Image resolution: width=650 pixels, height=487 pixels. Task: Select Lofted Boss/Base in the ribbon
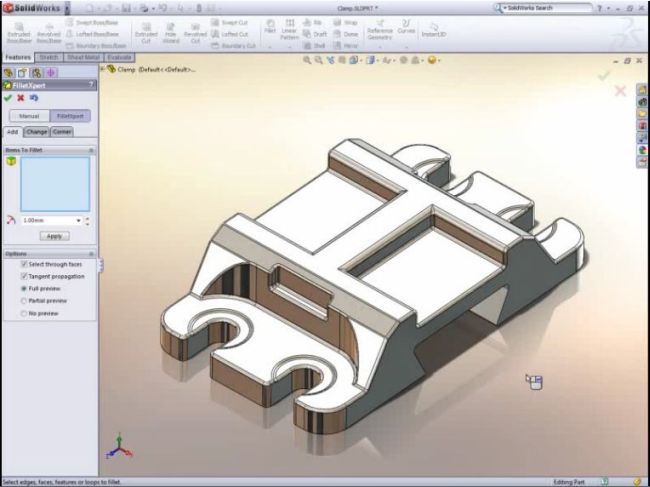(92, 34)
